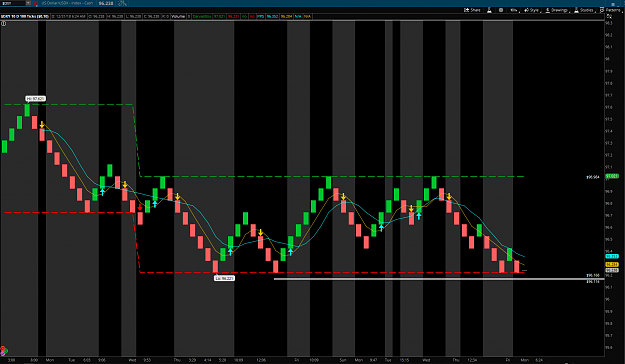The image size is (625, 364).
Task: Click the 12:34 label on time axis
Action: coord(472,360)
